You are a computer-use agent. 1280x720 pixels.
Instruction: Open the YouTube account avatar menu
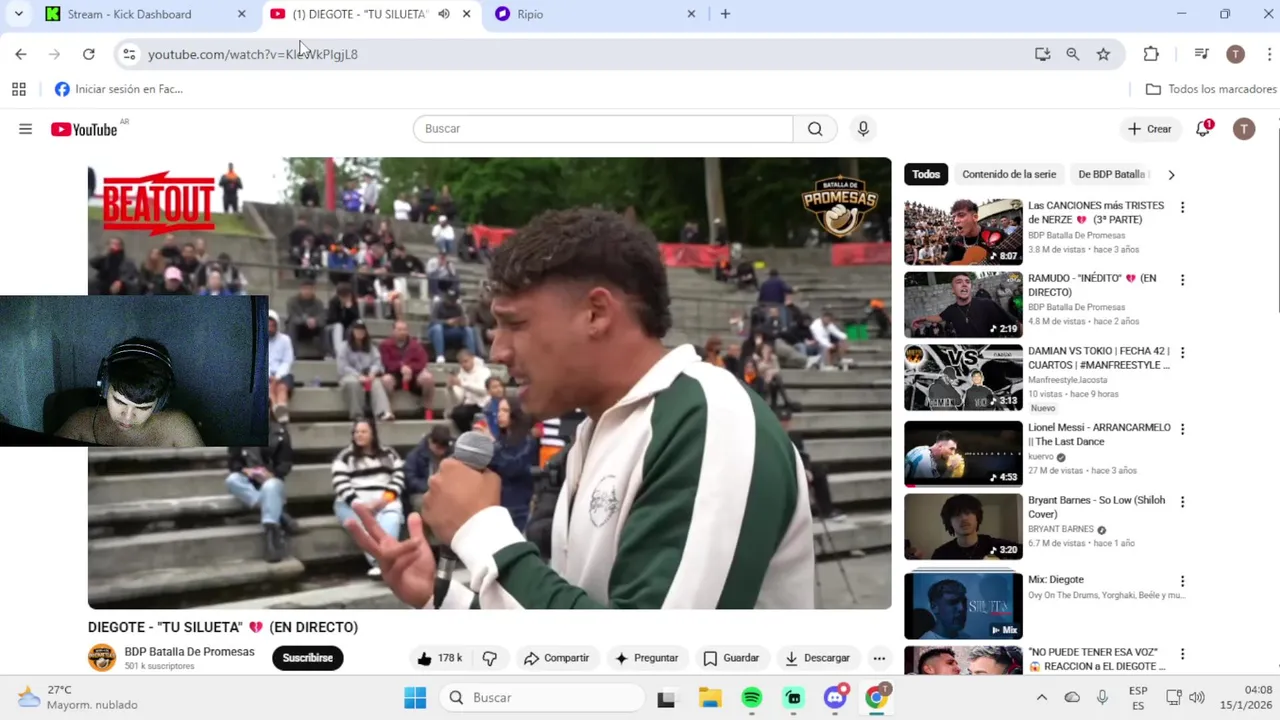(x=1243, y=129)
